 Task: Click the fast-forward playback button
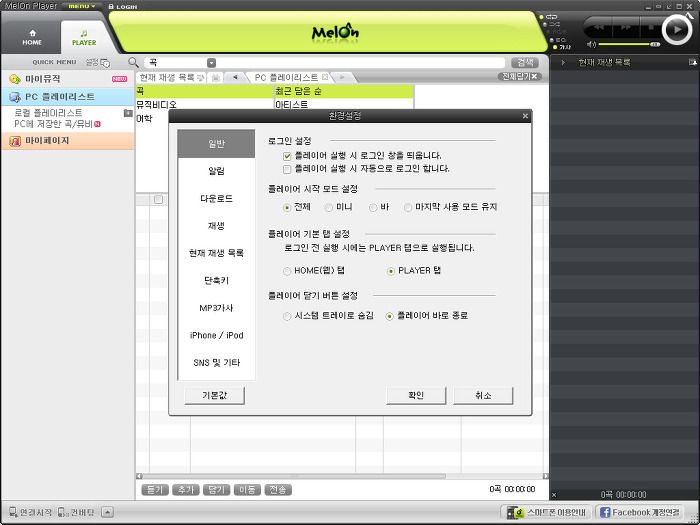625,27
